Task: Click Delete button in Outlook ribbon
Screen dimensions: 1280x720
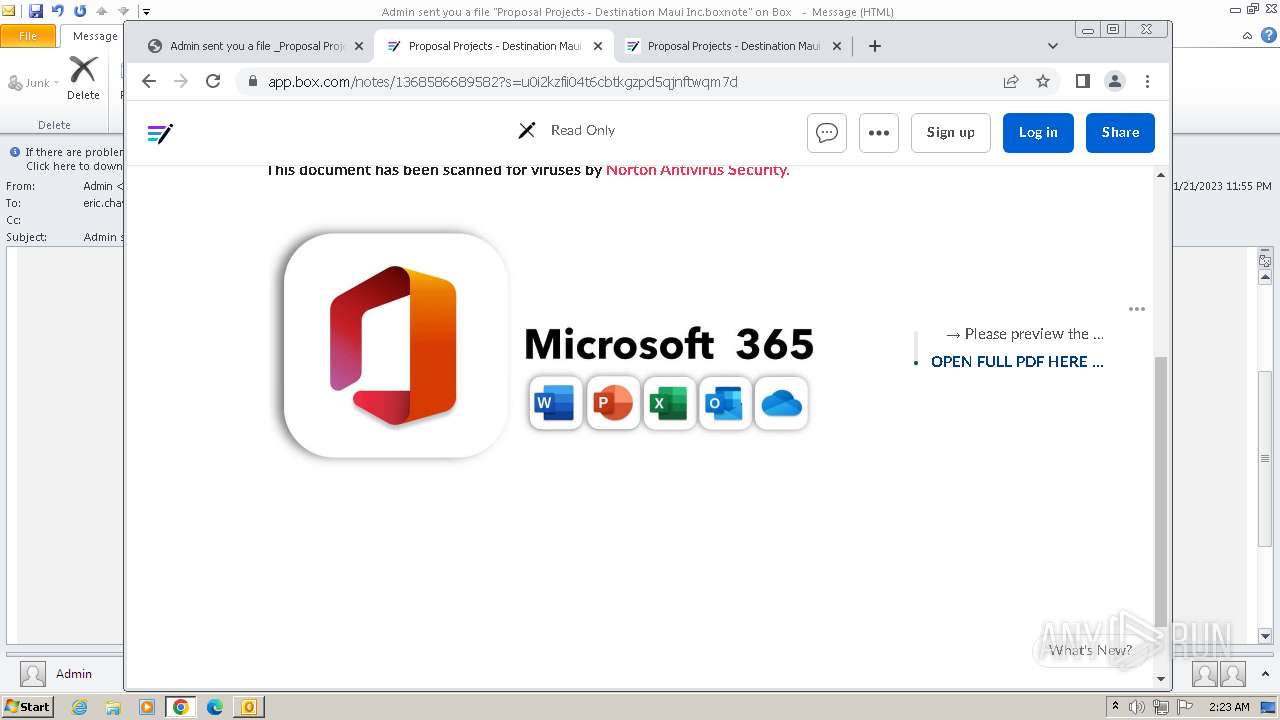Action: pos(83,78)
